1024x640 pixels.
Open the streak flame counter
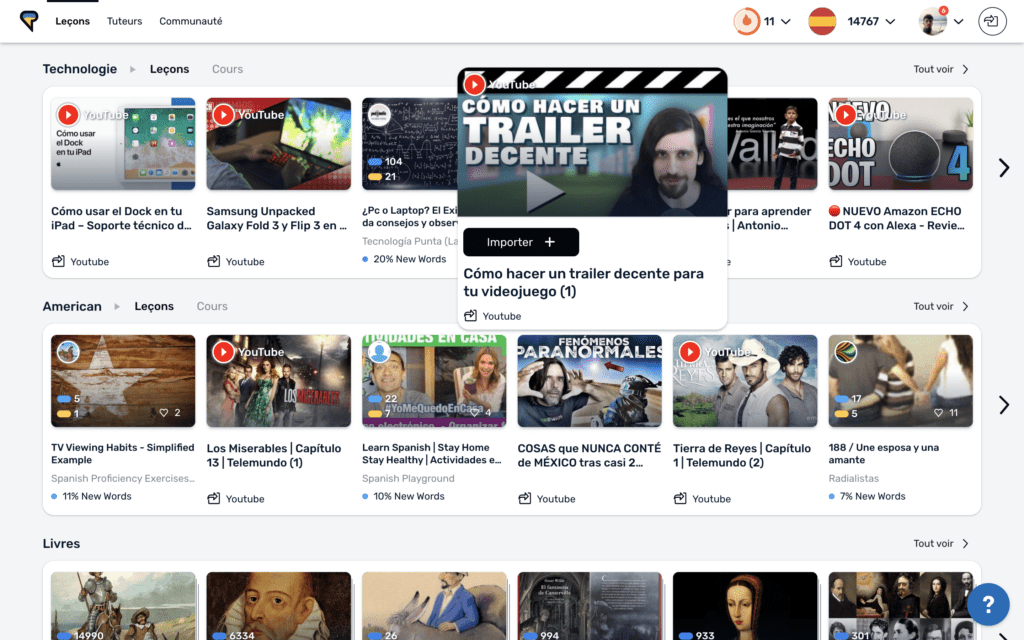pyautogui.click(x=746, y=21)
